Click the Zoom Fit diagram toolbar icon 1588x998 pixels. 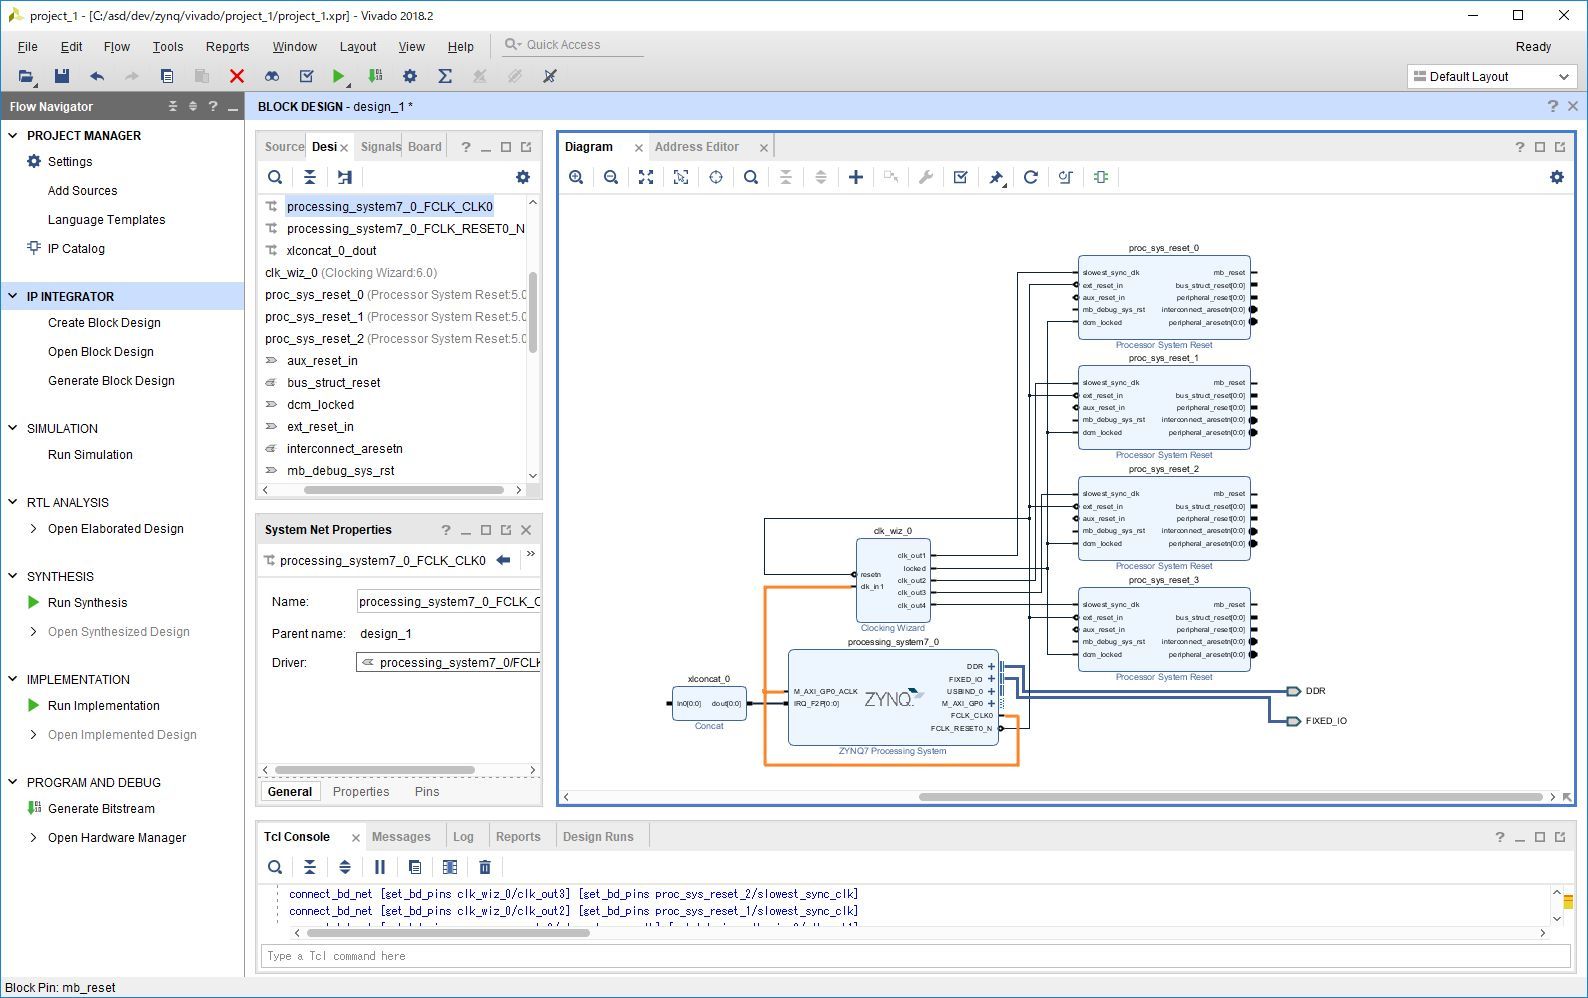coord(646,177)
